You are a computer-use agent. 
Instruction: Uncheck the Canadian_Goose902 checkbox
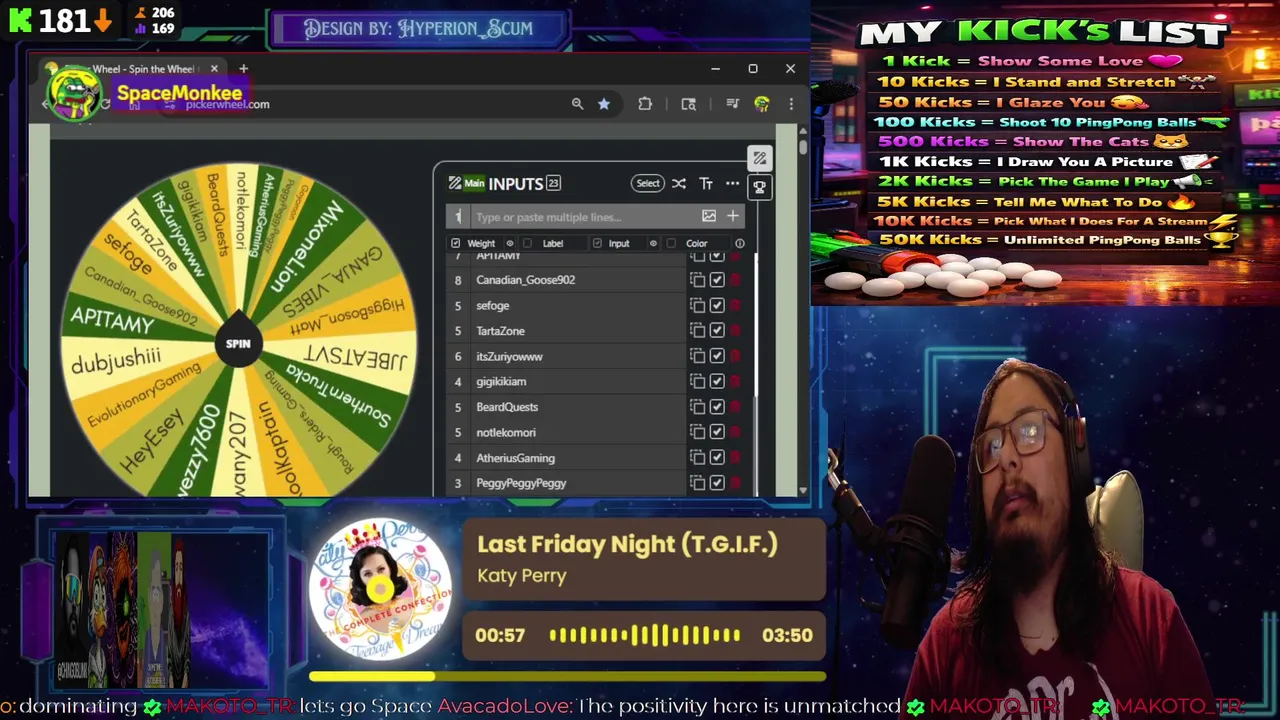pos(717,280)
